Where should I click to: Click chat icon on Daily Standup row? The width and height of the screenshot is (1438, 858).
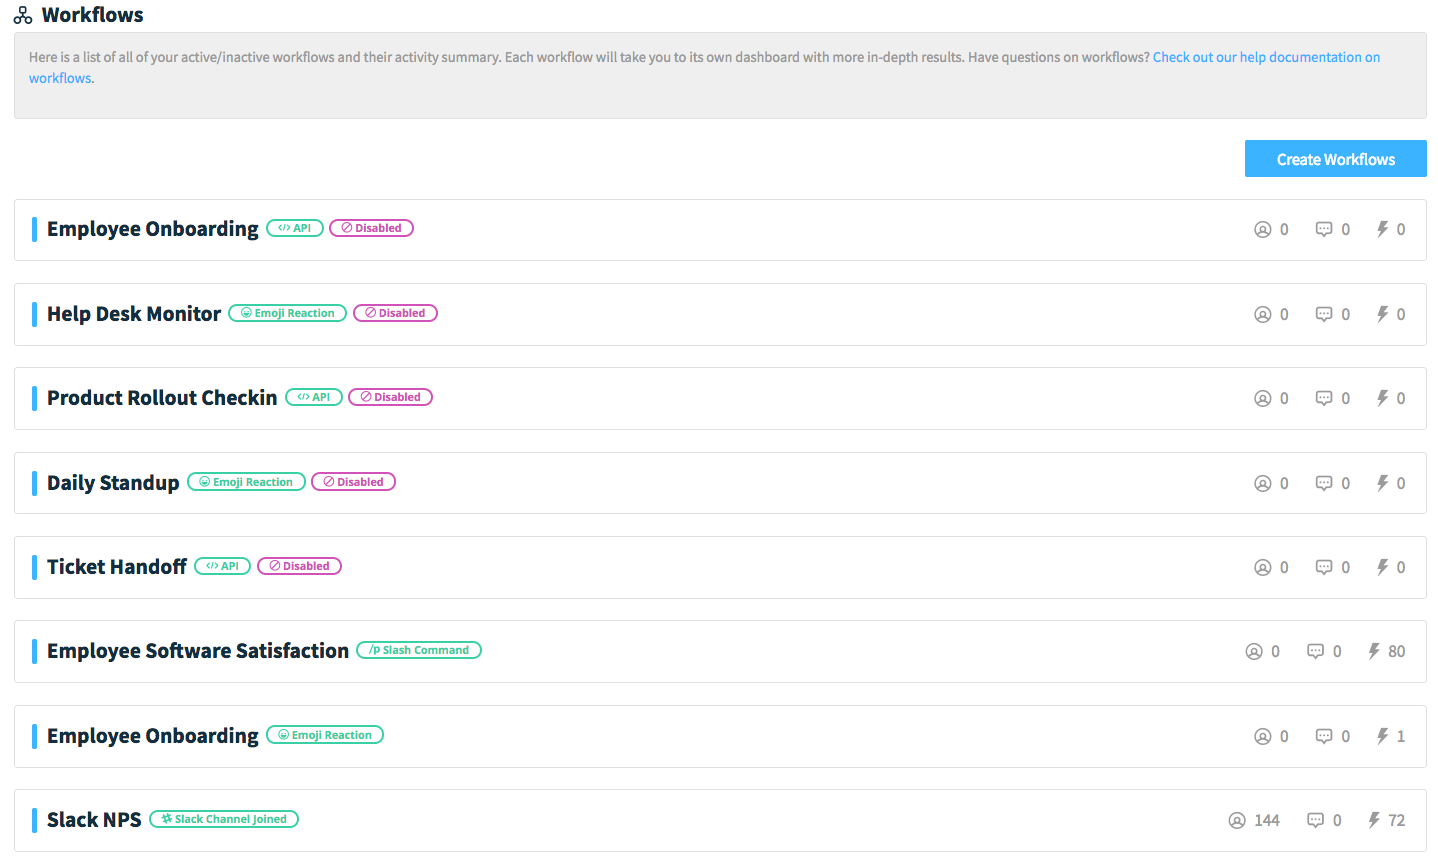[1324, 483]
